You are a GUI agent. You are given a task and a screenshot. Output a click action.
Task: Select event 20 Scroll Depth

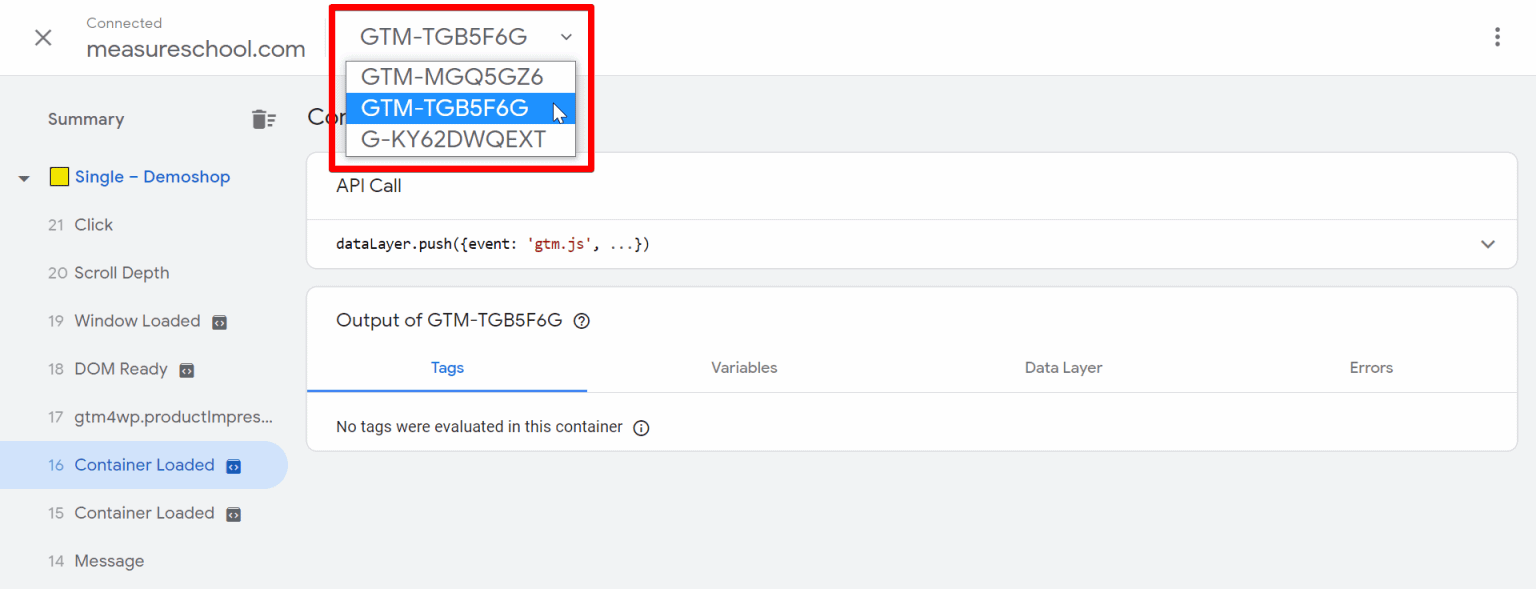121,273
